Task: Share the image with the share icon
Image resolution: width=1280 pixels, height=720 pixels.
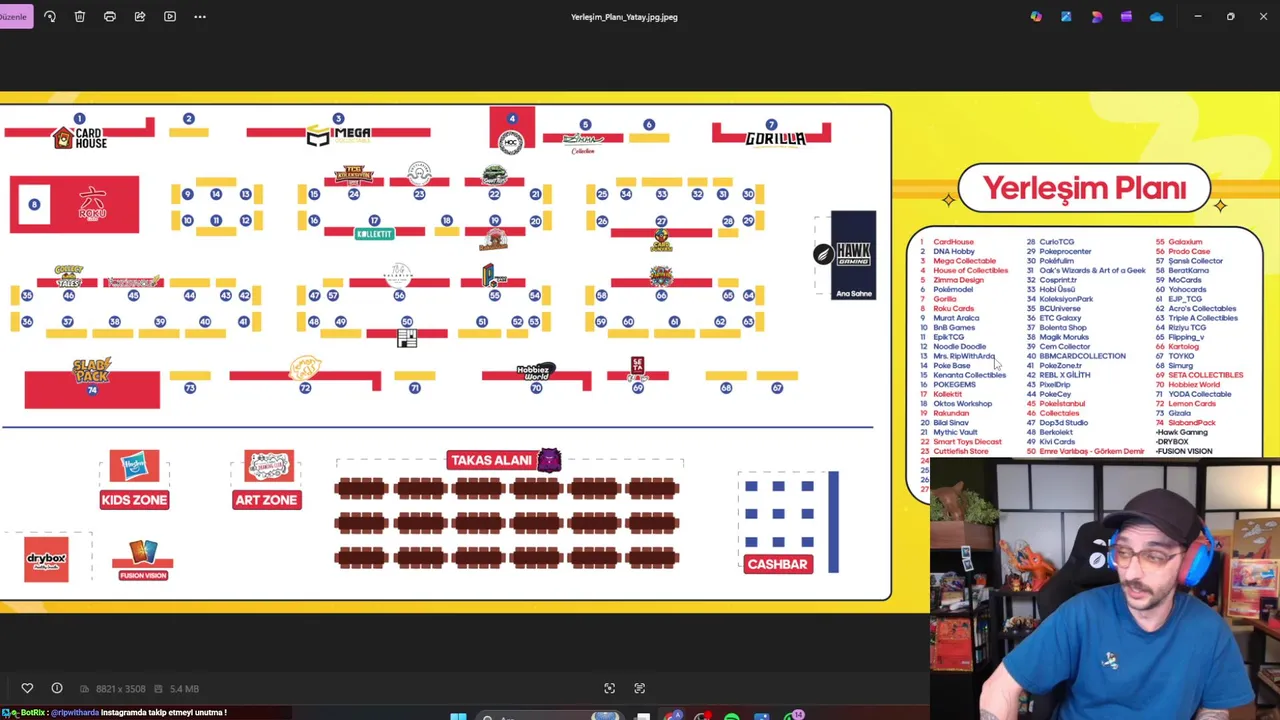Action: pos(140,16)
